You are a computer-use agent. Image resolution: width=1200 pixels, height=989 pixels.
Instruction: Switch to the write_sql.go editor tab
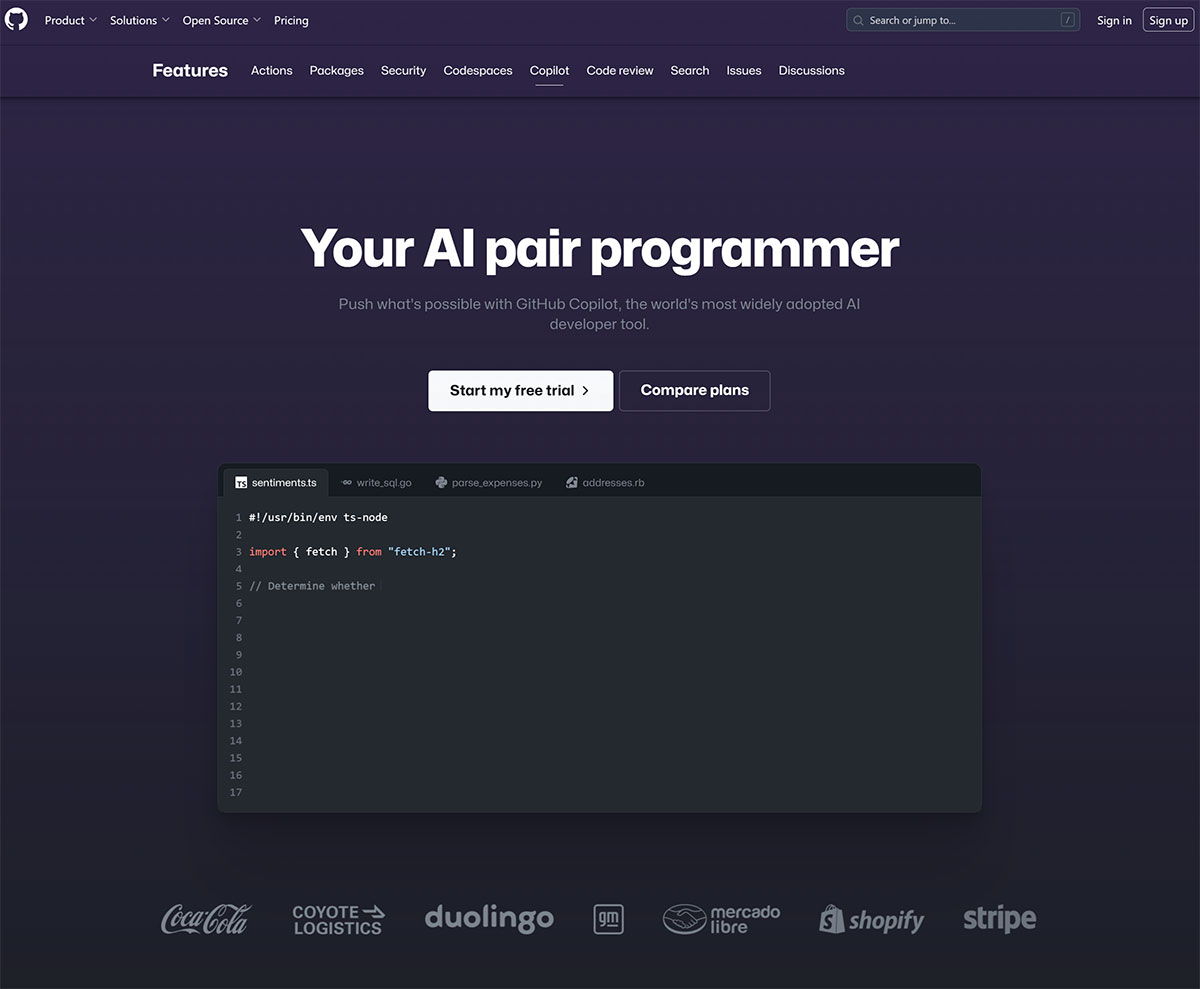(x=377, y=482)
